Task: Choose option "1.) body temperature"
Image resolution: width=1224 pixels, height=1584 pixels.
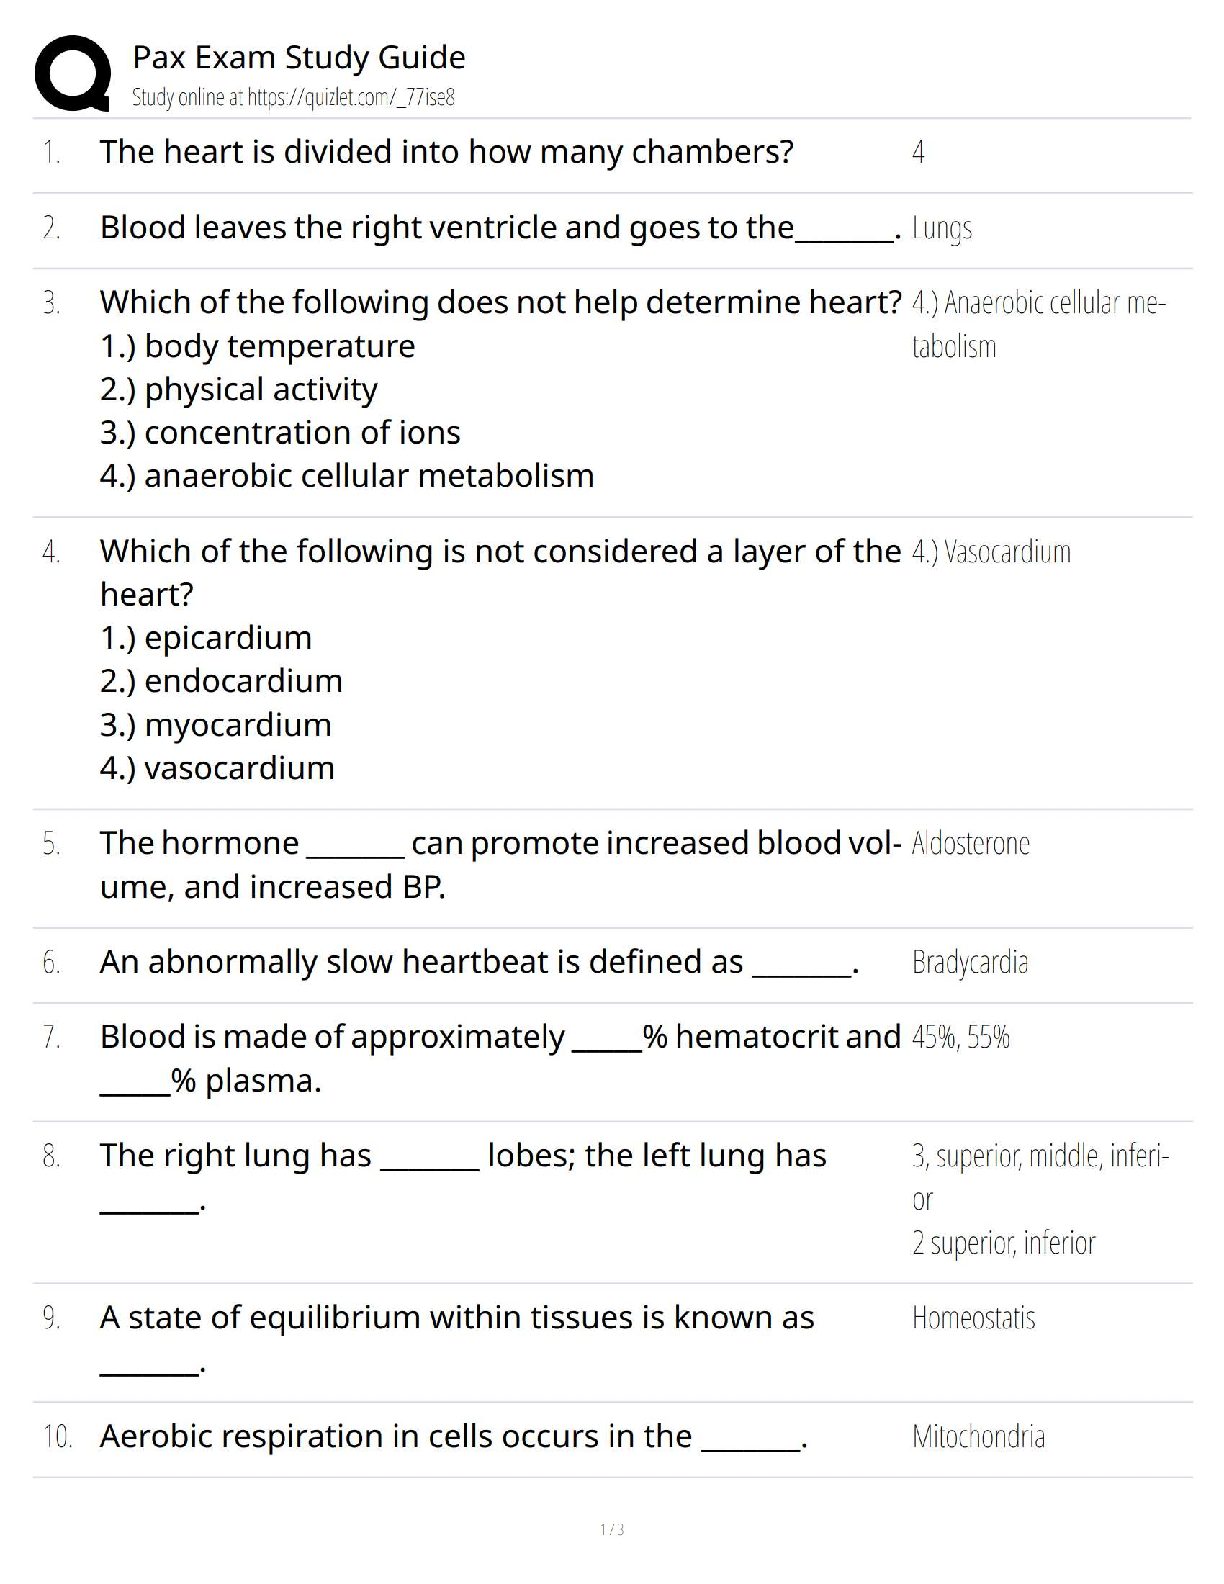Action: pos(257,346)
